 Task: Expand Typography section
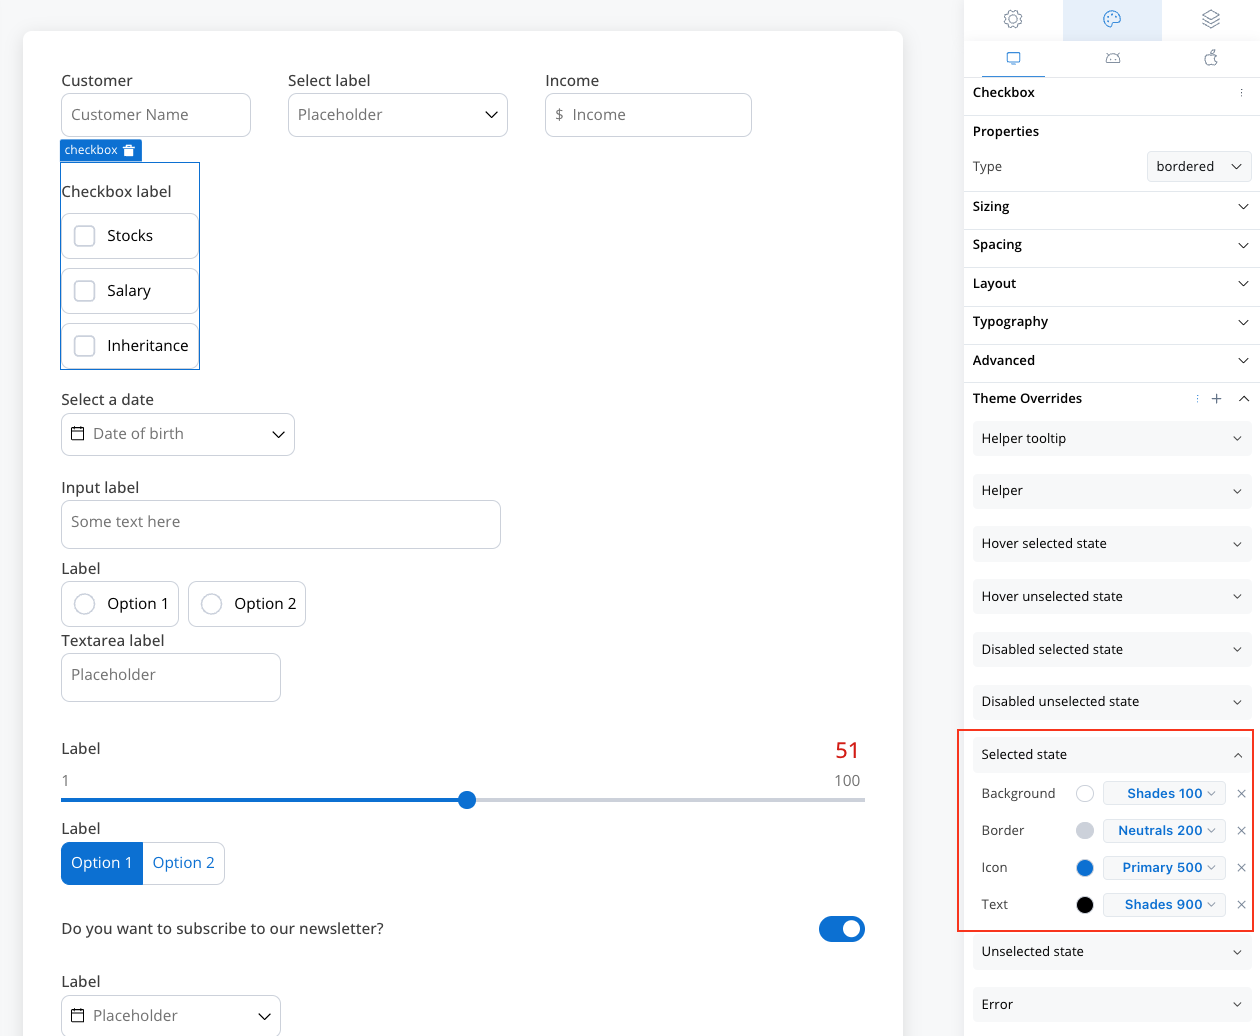pyautogui.click(x=1112, y=322)
